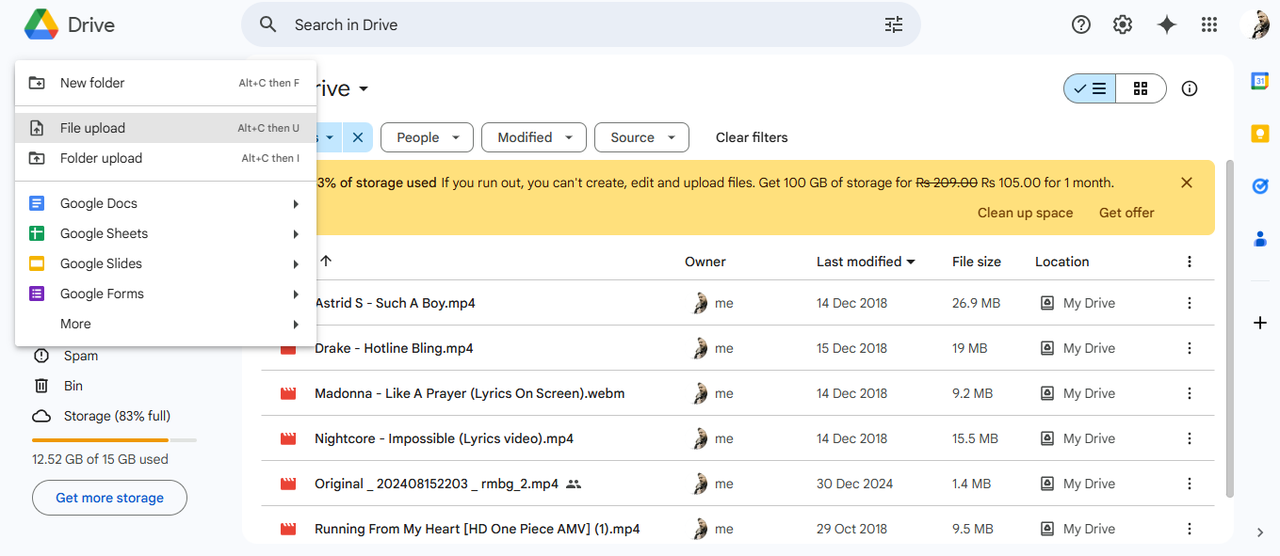Click Get offer link
1280x556 pixels.
(x=1127, y=213)
